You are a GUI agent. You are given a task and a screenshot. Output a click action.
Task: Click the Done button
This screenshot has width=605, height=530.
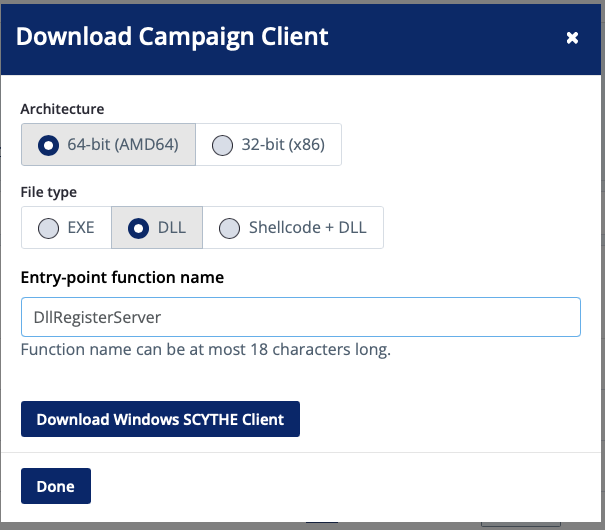[56, 486]
